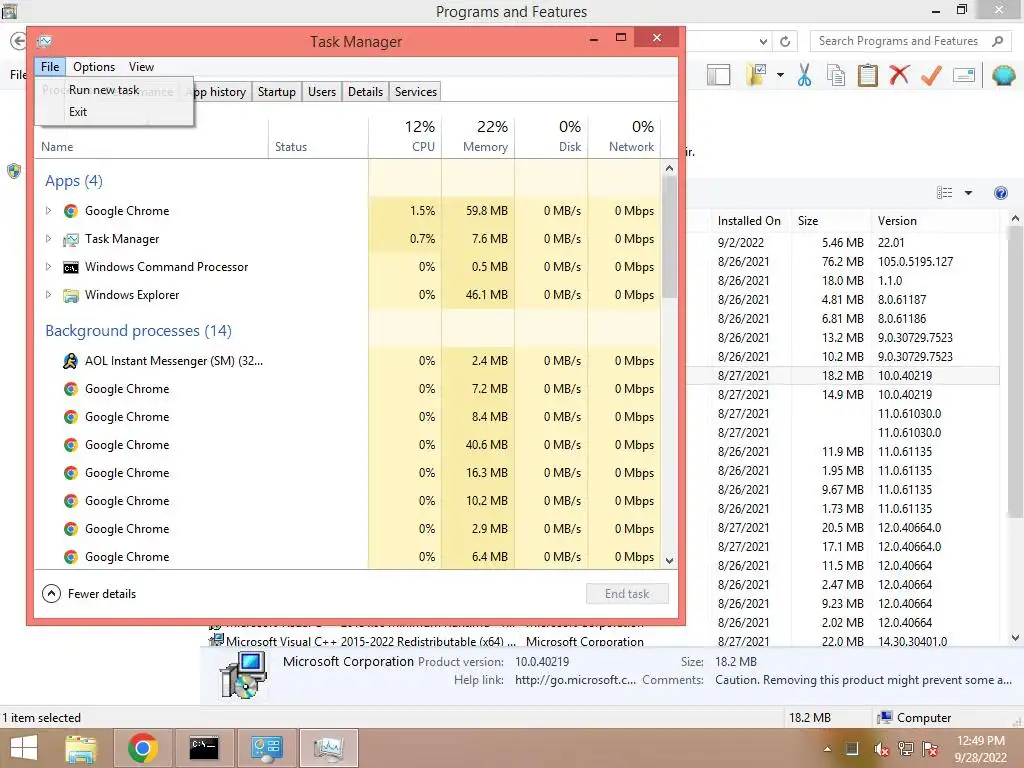
Task: Click the globe icon in Programs toolbar
Action: click(1003, 75)
